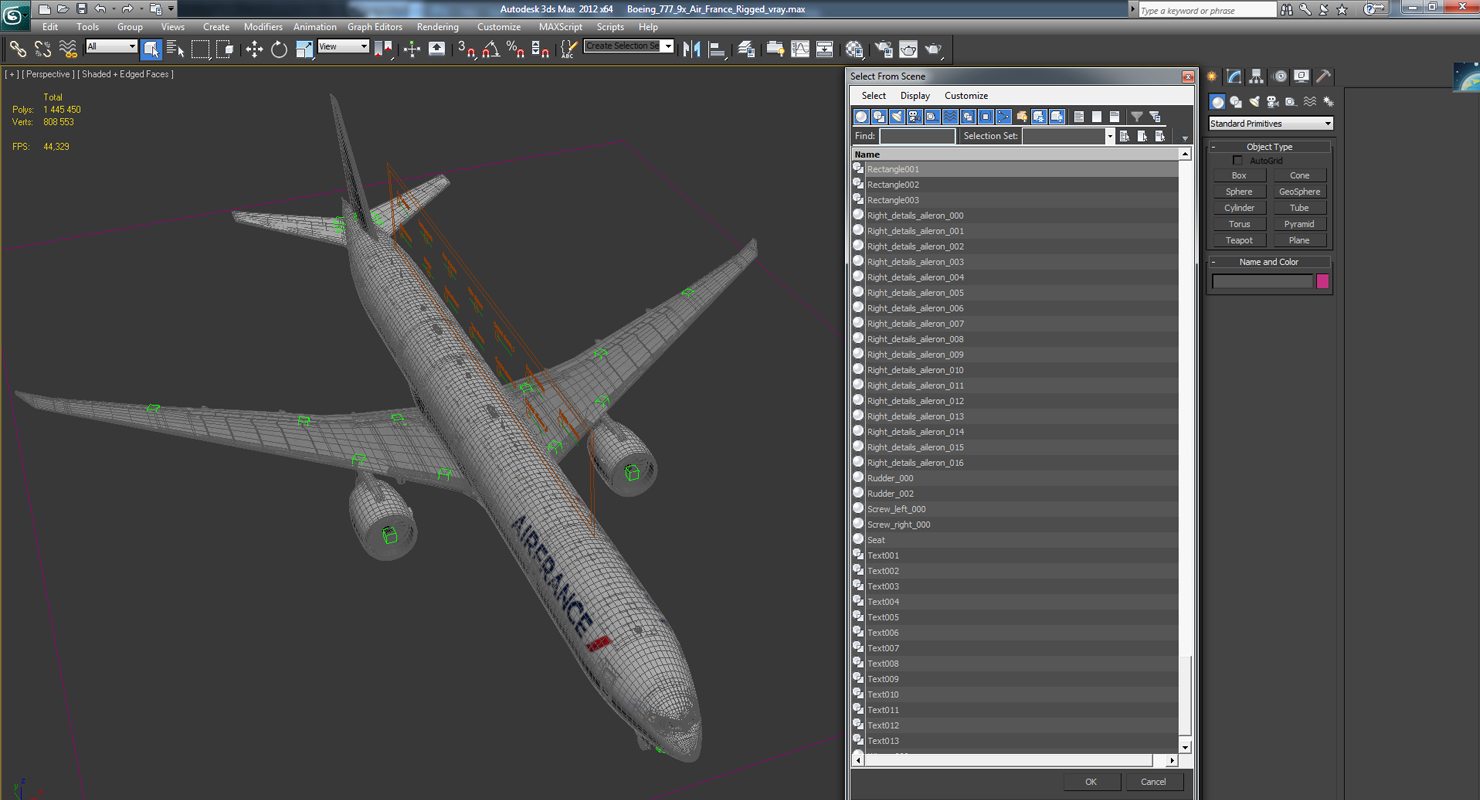Image resolution: width=1480 pixels, height=800 pixels.
Task: Open the Motion command panel
Action: click(x=1279, y=76)
